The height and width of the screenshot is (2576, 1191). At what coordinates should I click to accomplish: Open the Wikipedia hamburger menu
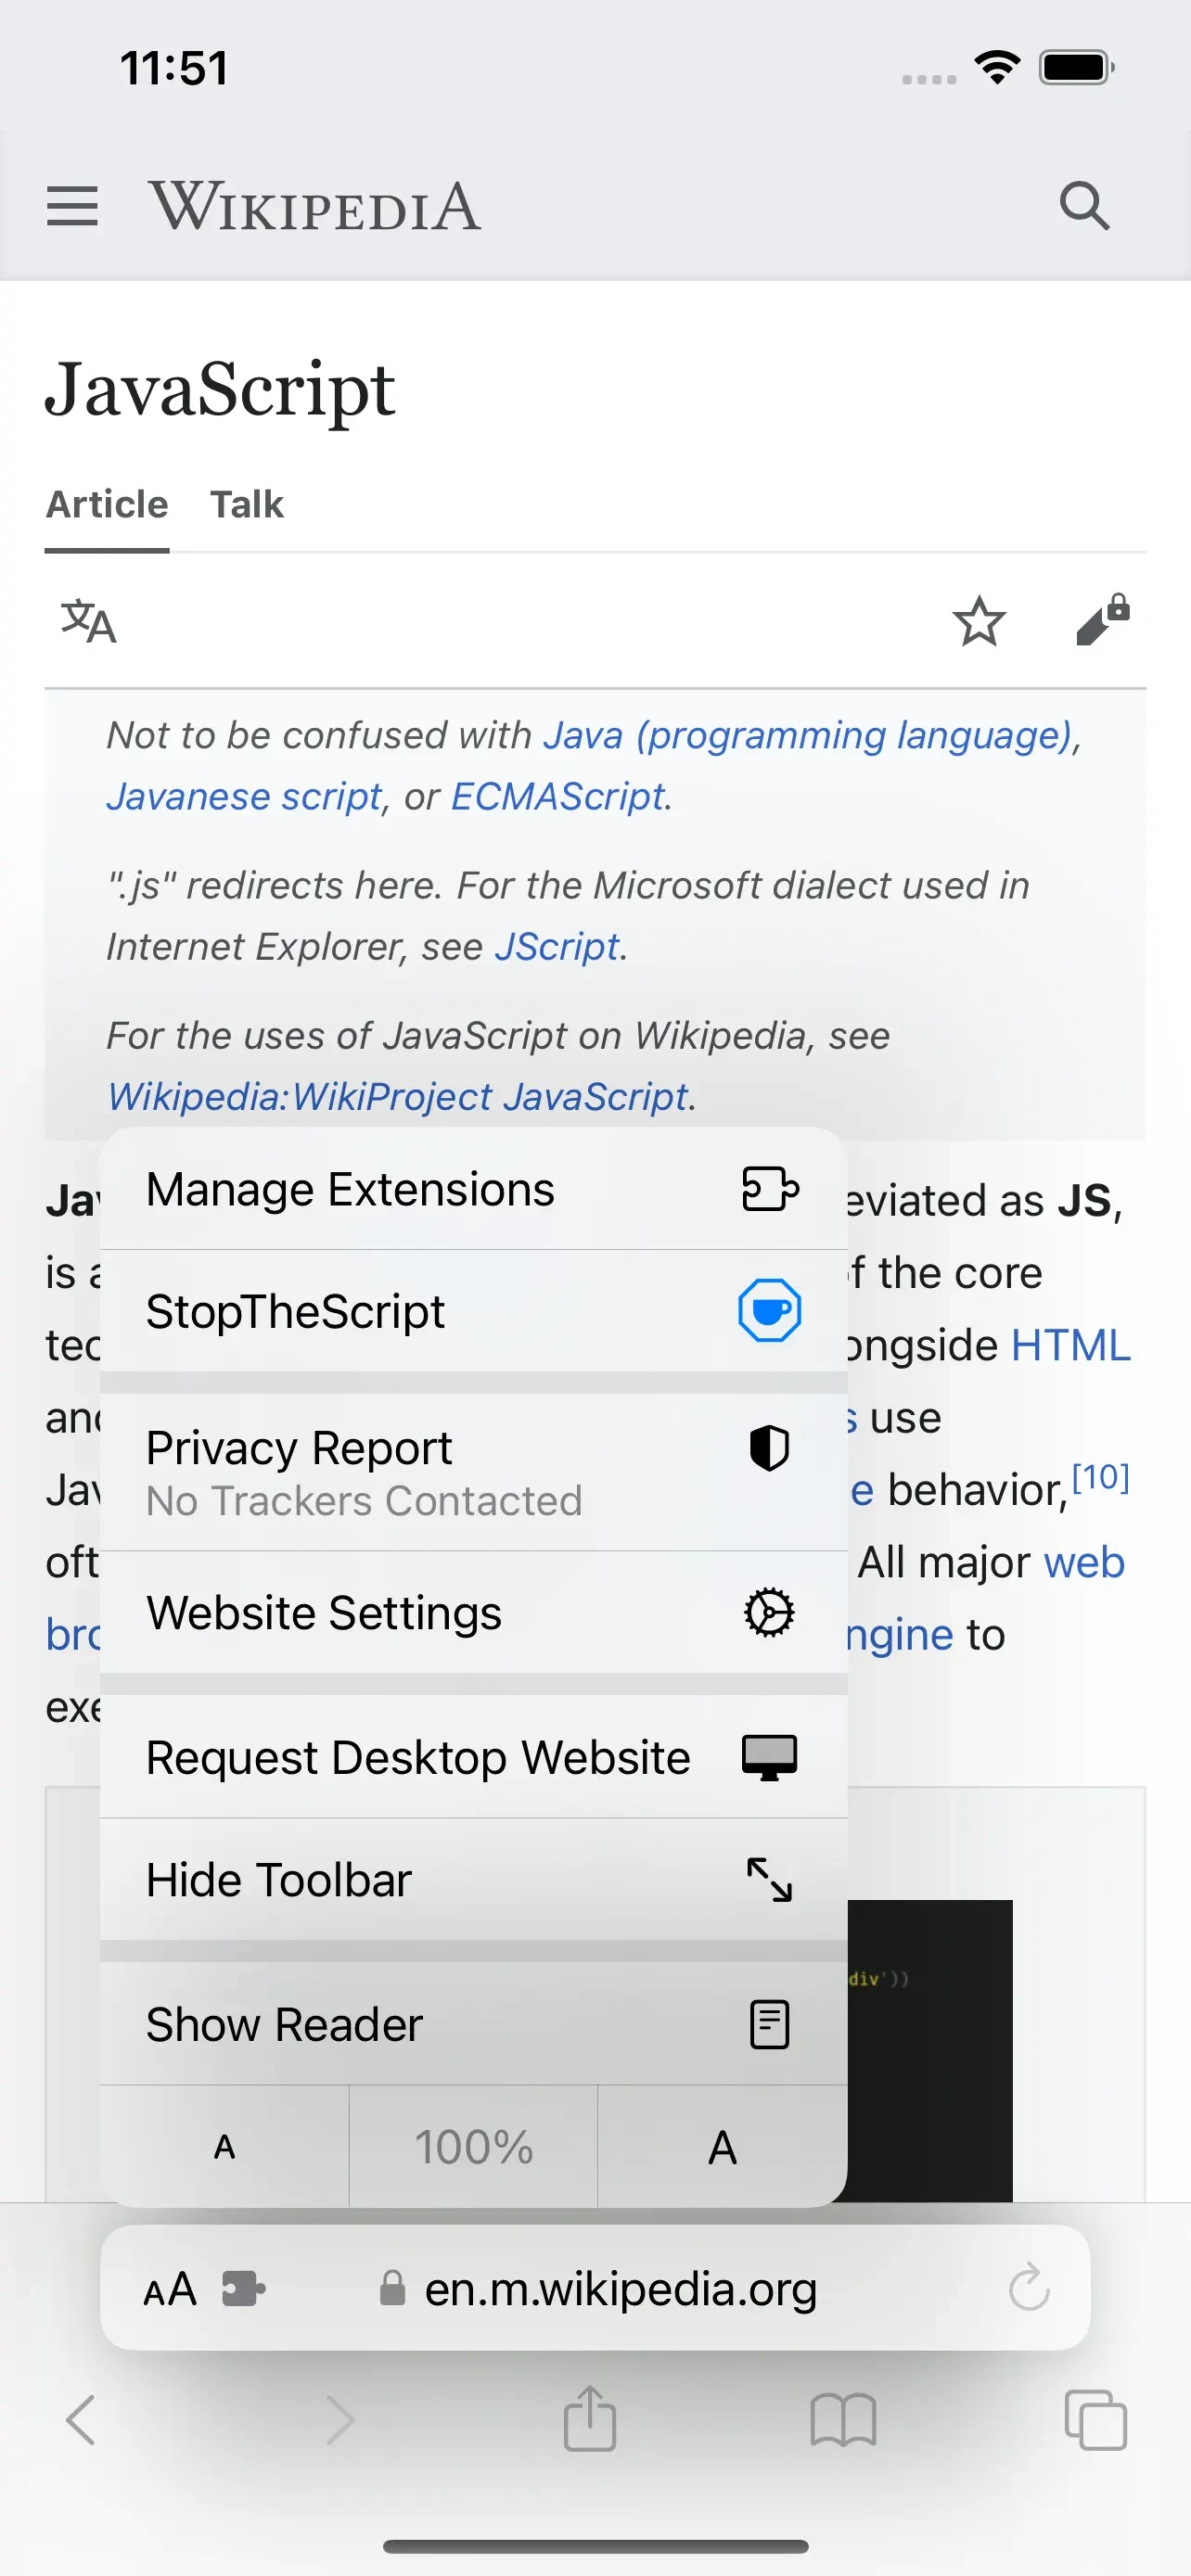(72, 206)
